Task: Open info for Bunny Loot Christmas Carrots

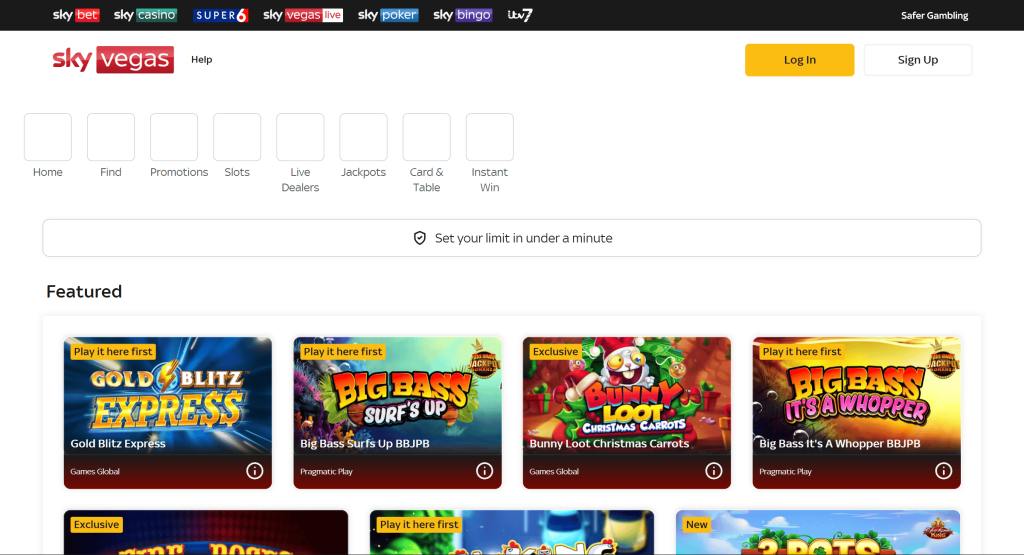Action: (x=714, y=471)
